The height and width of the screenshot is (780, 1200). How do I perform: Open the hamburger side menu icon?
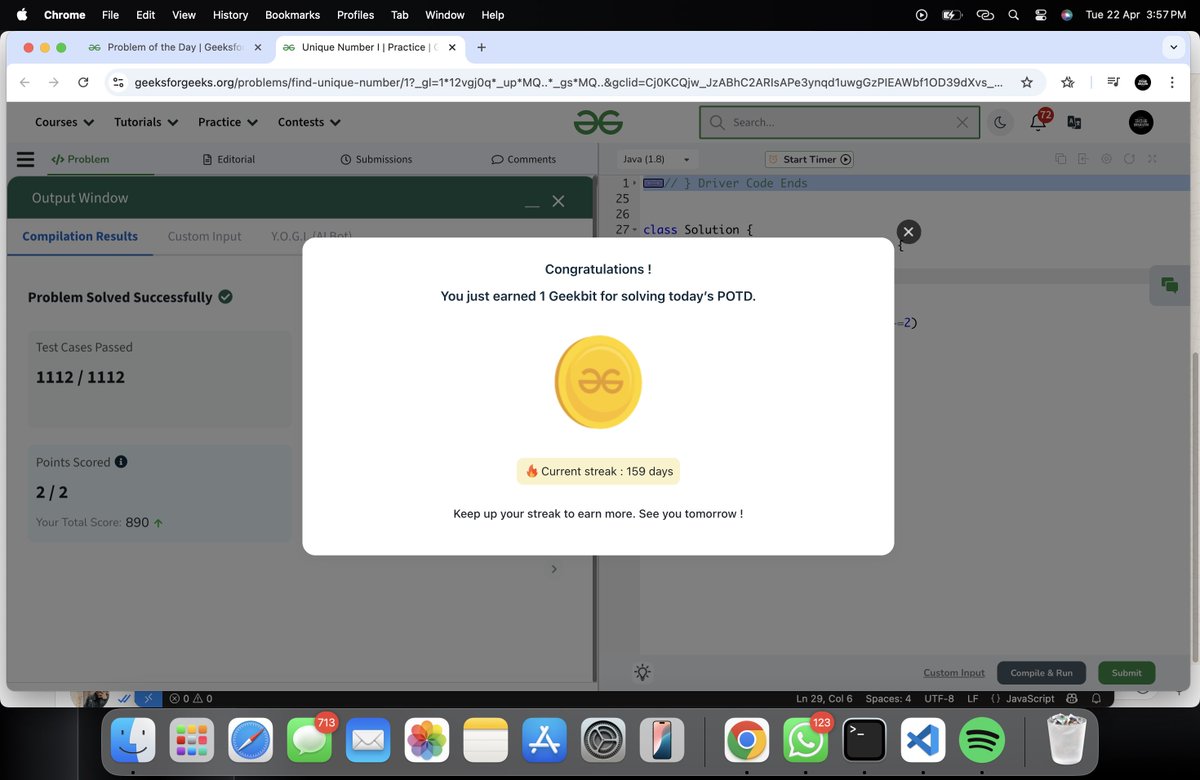click(x=26, y=159)
